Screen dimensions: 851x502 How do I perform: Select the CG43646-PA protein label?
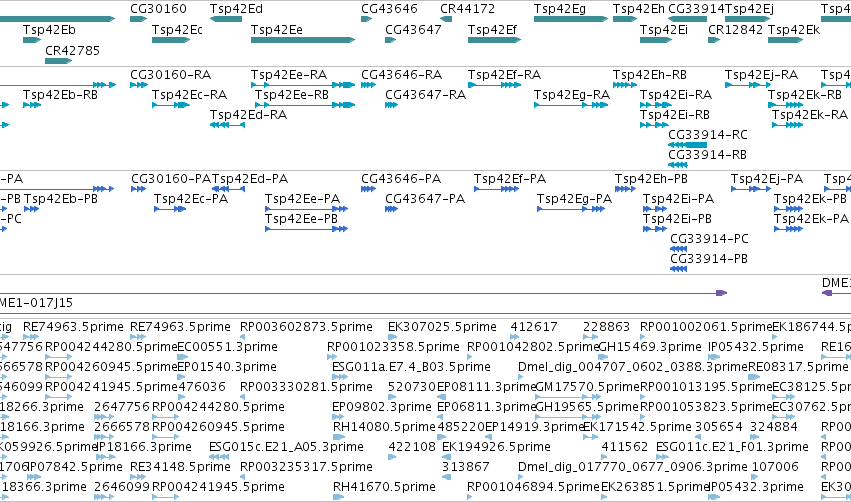point(401,179)
